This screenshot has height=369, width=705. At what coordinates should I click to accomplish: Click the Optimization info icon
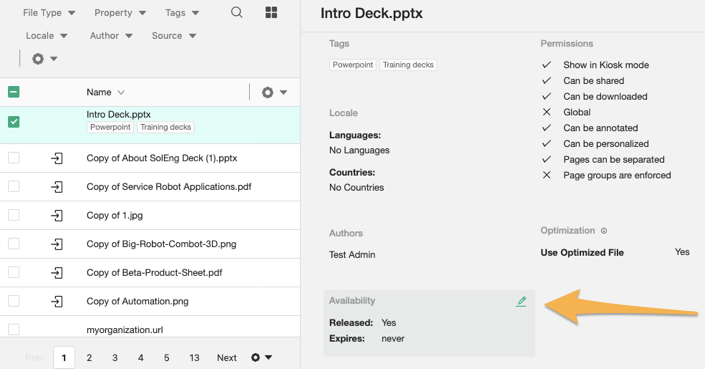(604, 231)
